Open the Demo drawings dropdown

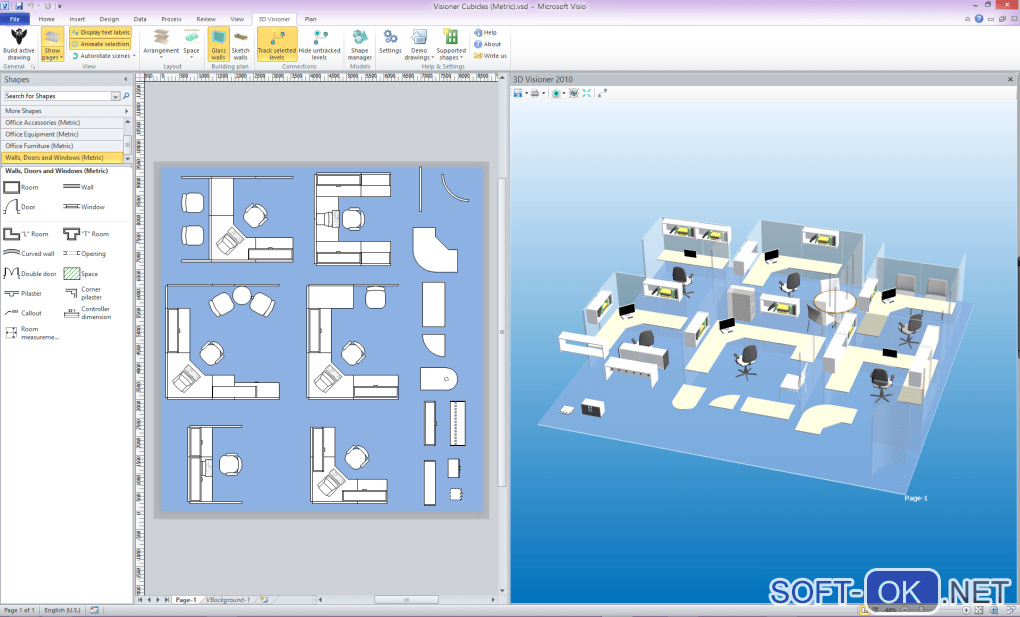click(419, 44)
